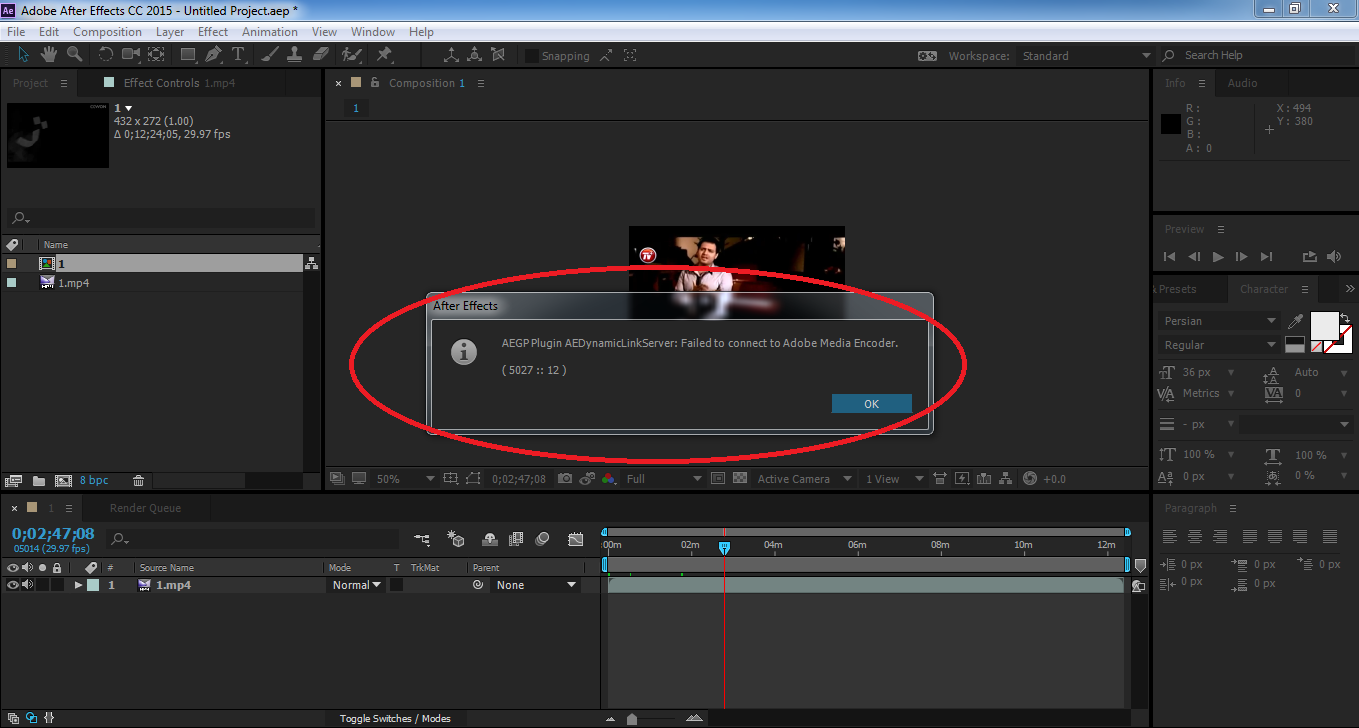
Task: Toggle the Pixel Aspect Ratio Correction button
Action: click(x=939, y=479)
